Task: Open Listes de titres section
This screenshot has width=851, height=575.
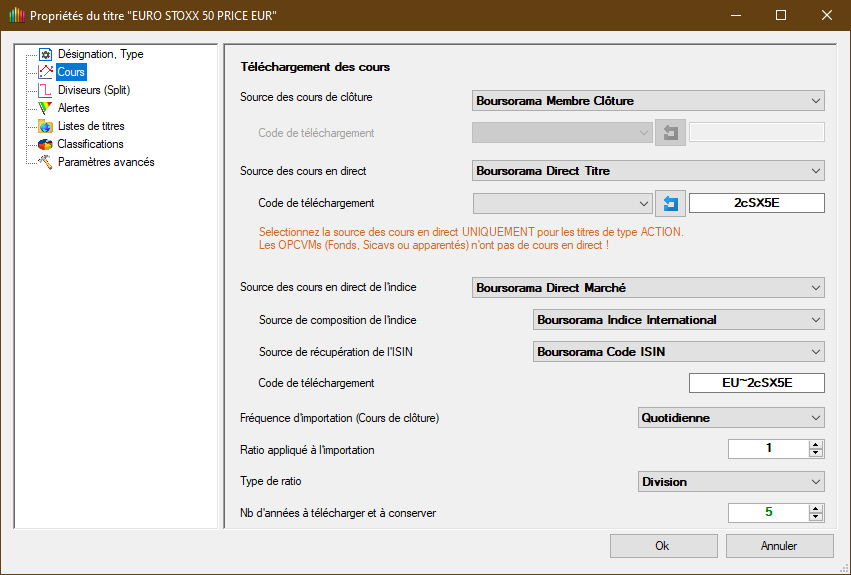Action: pyautogui.click(x=90, y=126)
